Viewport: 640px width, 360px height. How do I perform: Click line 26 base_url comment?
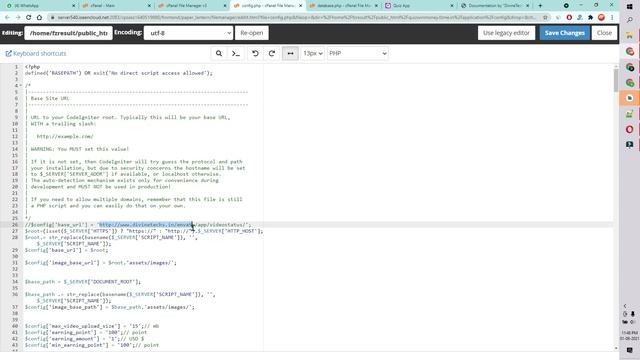[x=138, y=224]
